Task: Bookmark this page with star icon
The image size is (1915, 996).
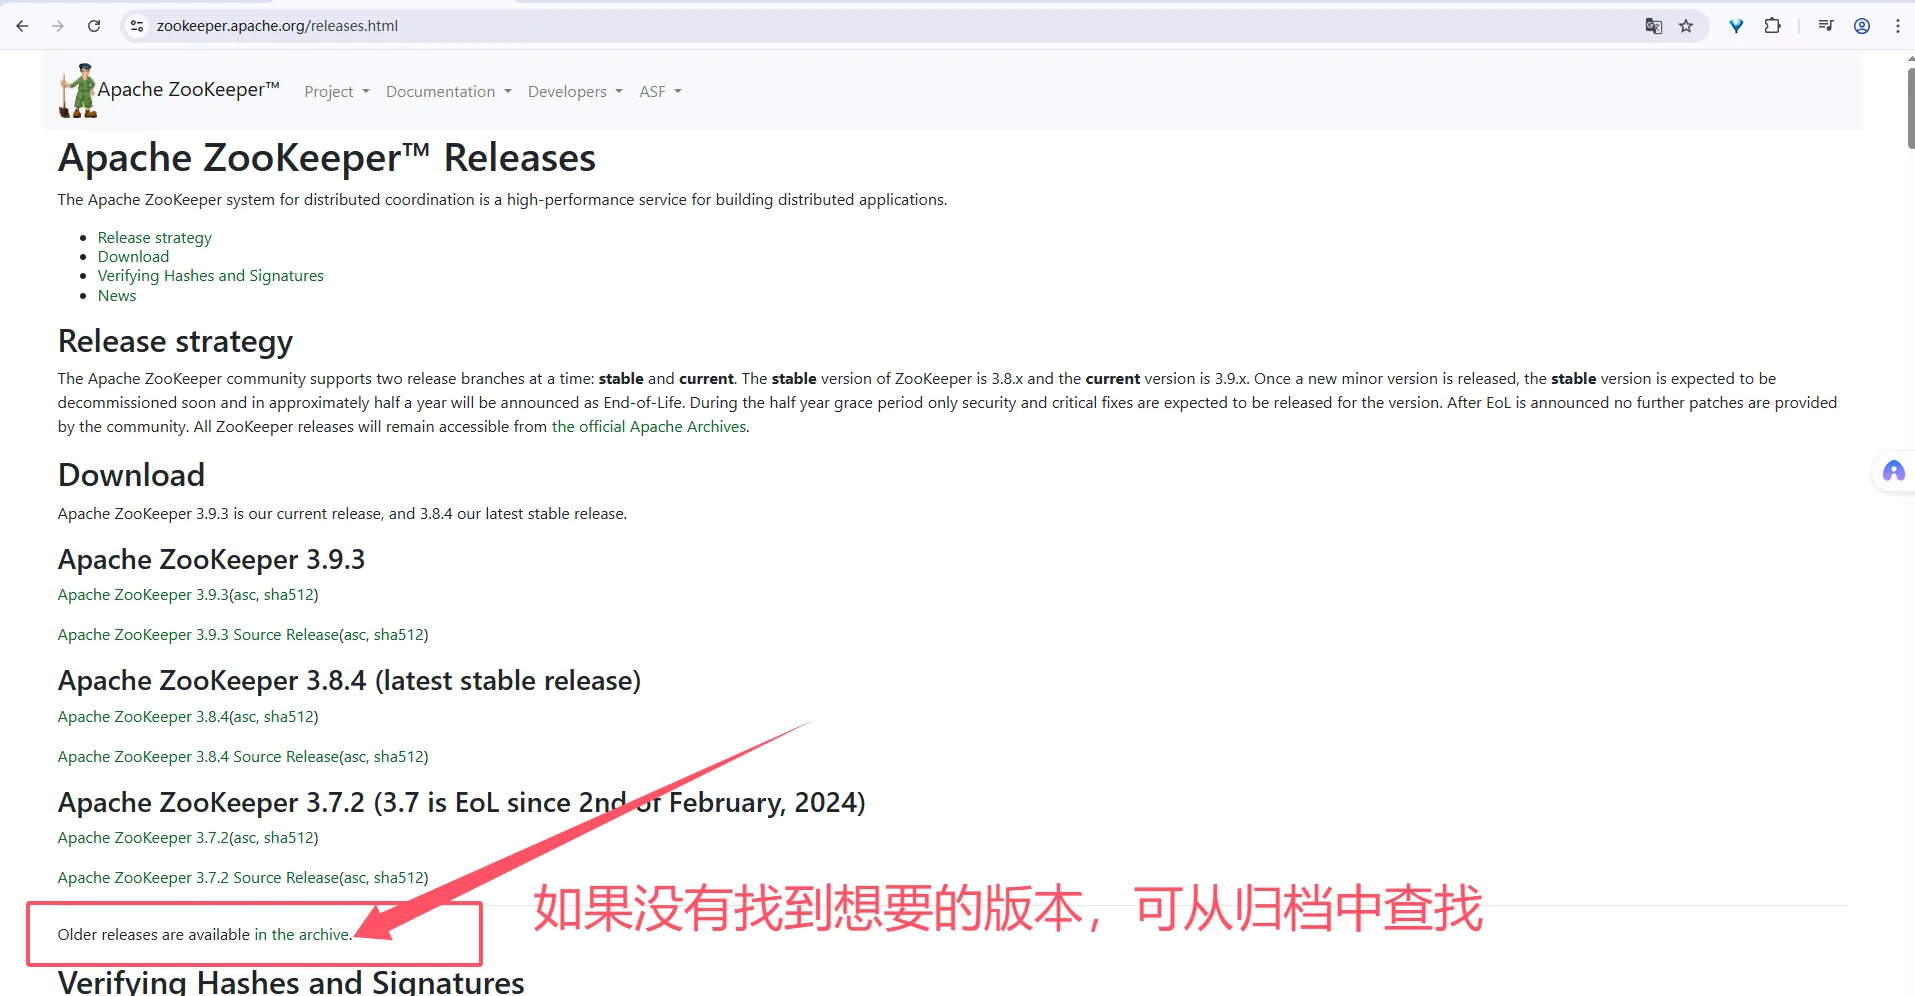Action: 1687,26
